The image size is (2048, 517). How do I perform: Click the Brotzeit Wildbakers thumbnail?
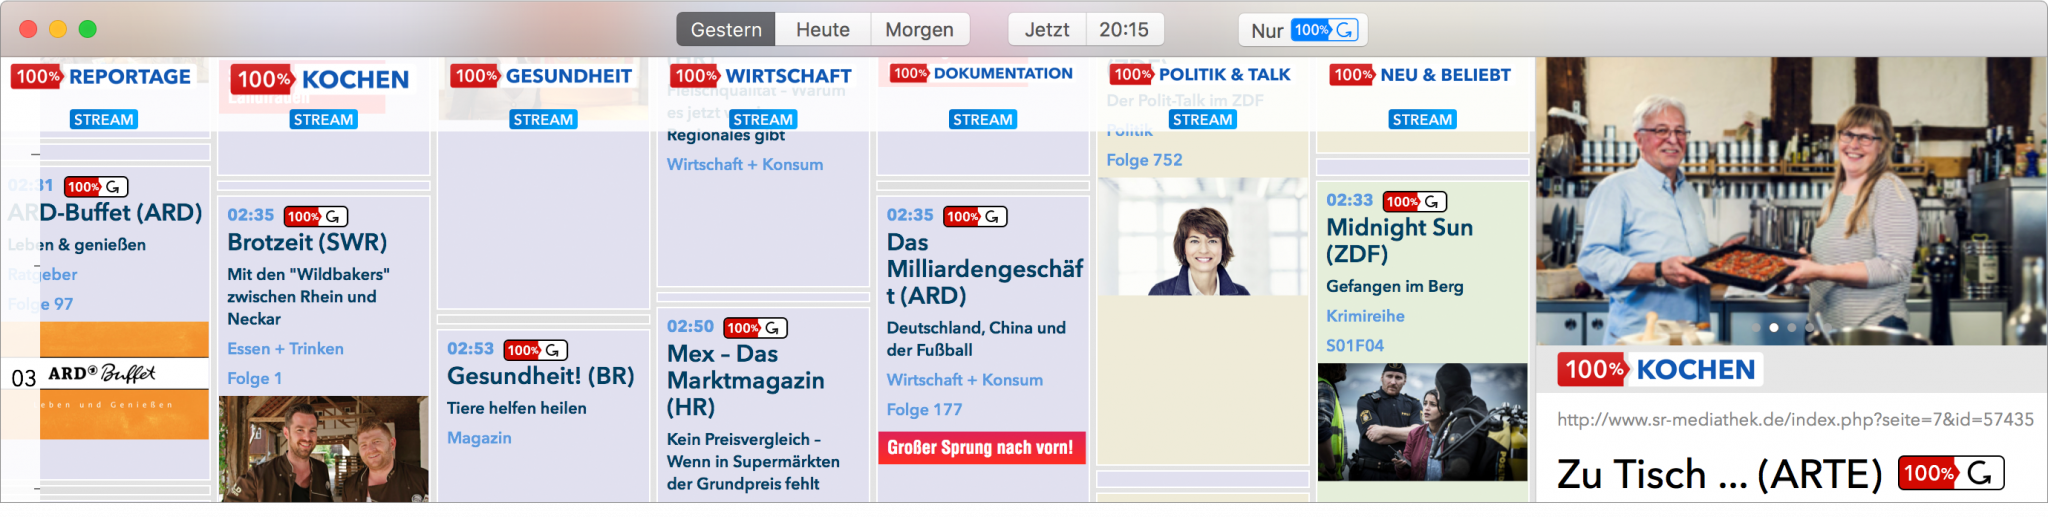[324, 448]
